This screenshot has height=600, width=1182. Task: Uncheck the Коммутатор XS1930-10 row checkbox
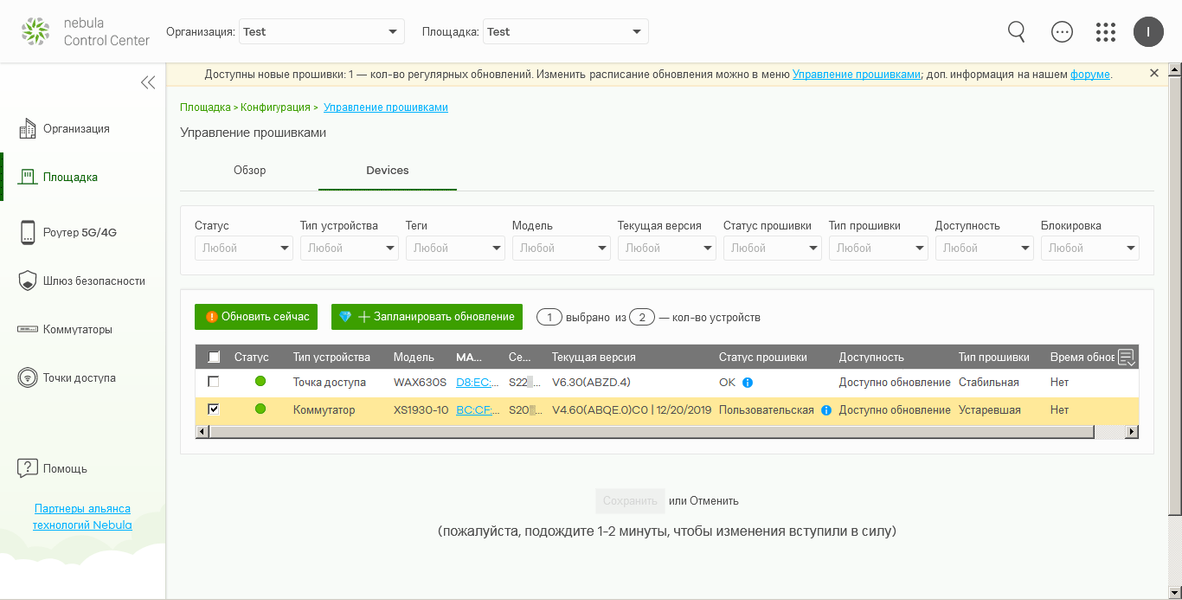[213, 409]
